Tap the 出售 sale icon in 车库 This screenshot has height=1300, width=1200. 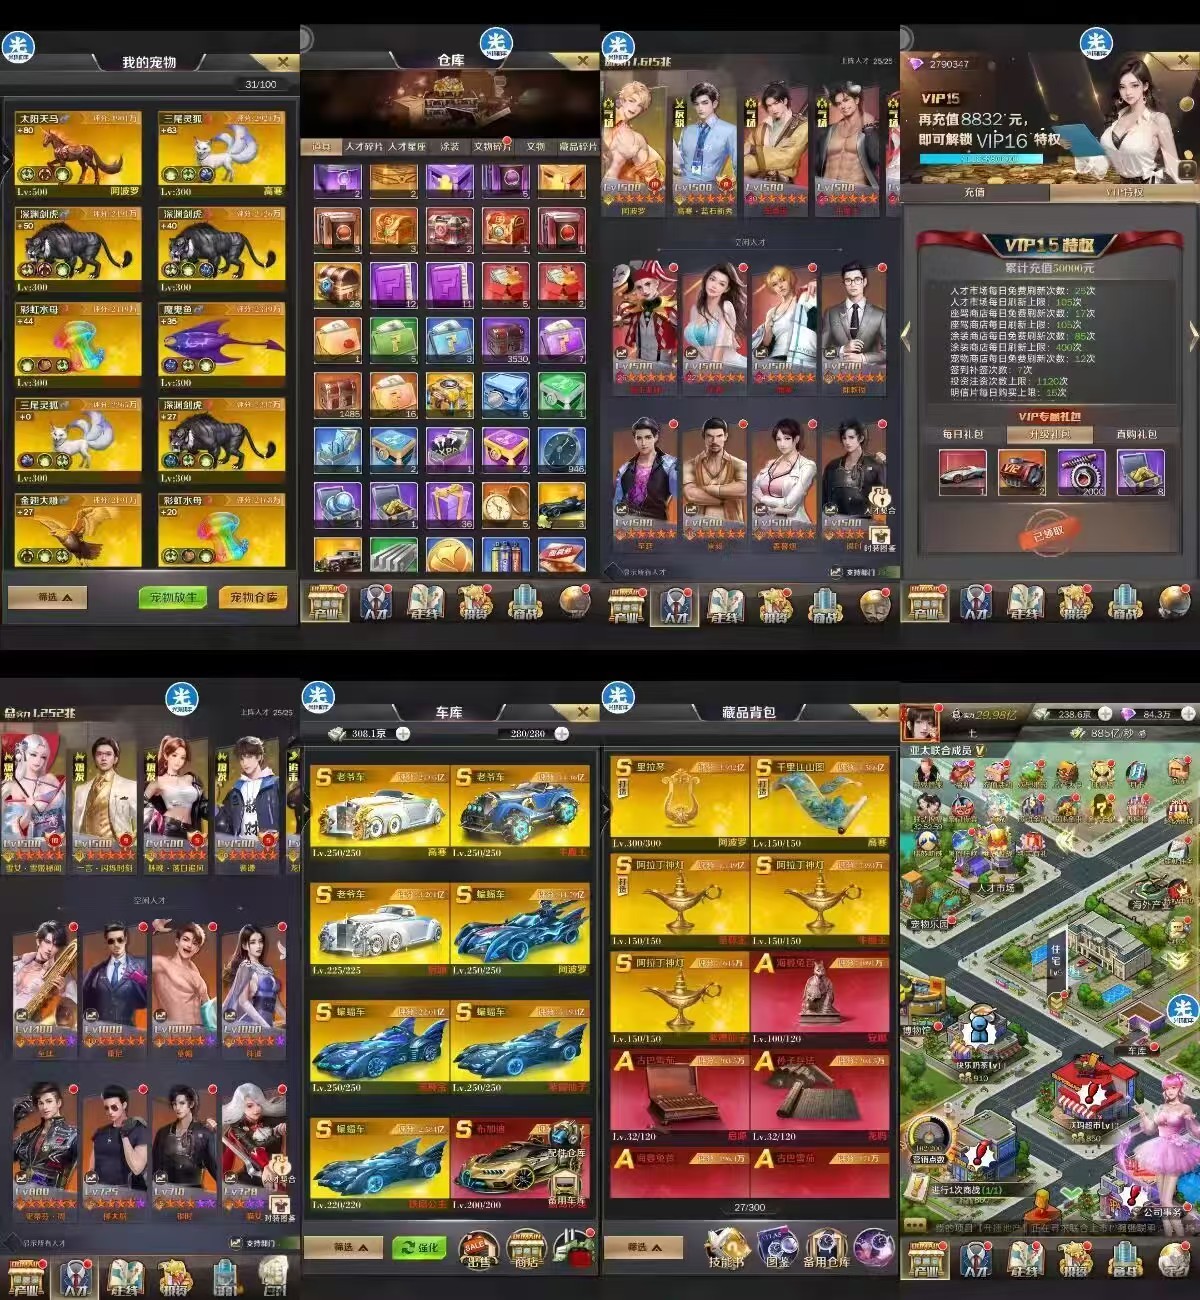pos(478,1248)
